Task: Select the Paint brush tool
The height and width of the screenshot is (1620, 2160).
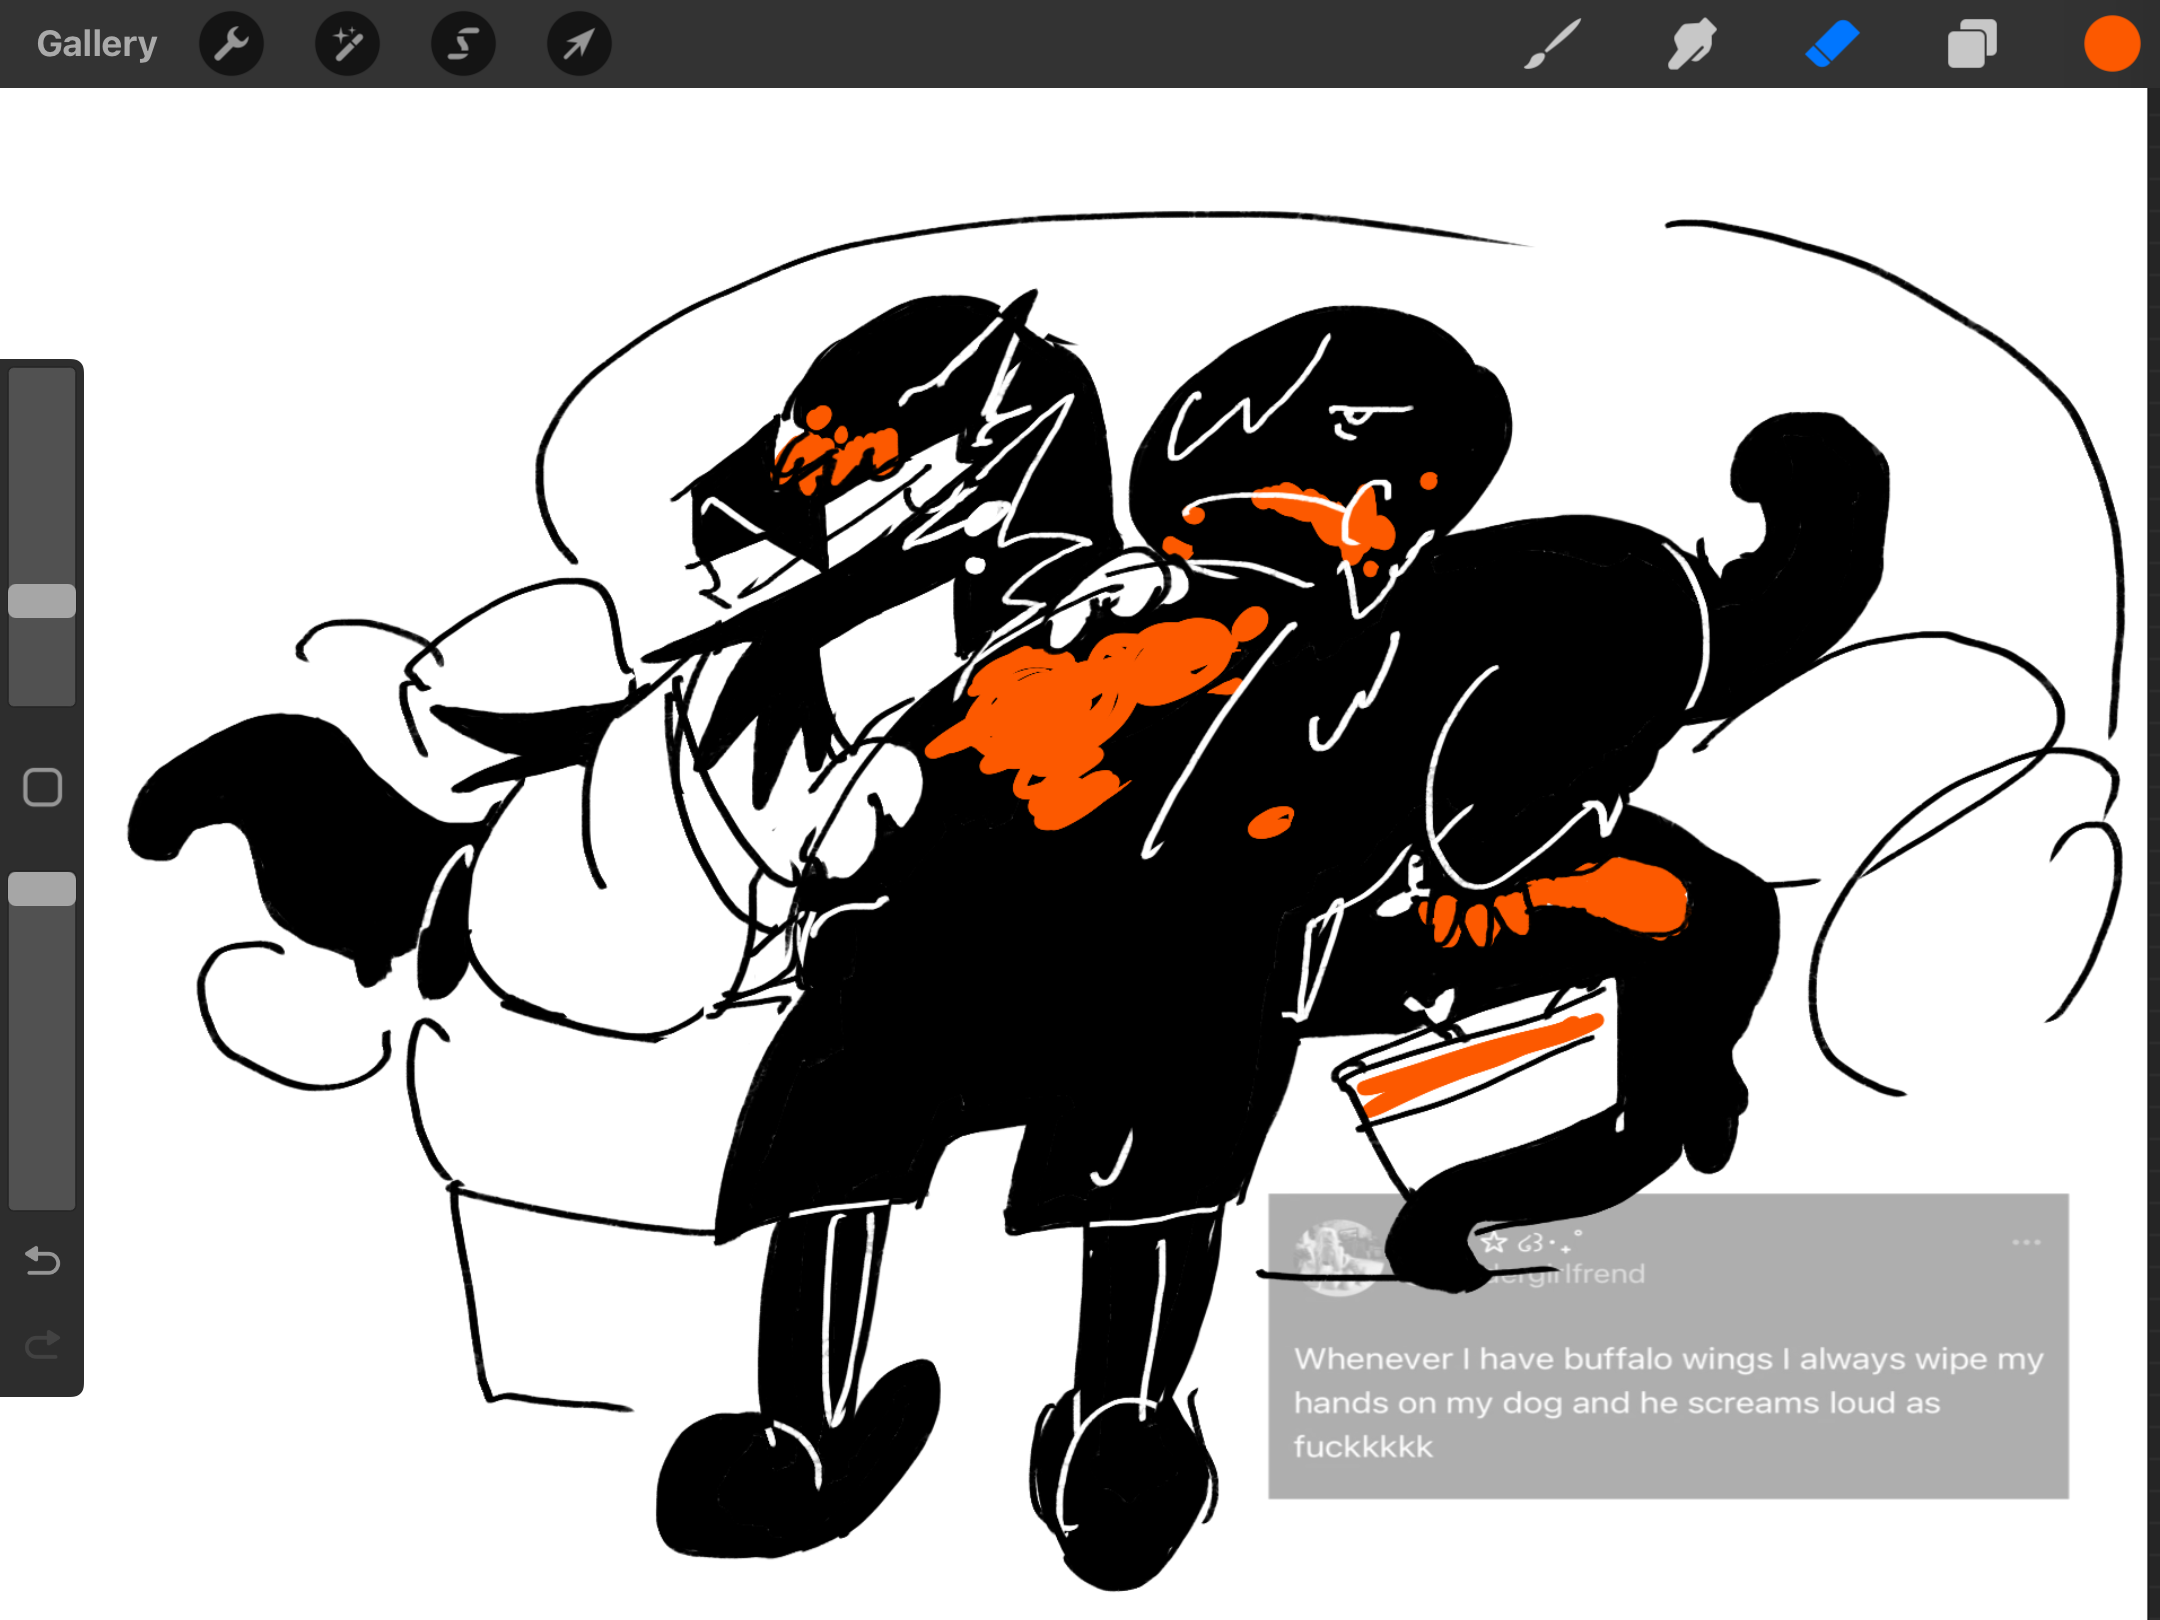Action: (1553, 44)
